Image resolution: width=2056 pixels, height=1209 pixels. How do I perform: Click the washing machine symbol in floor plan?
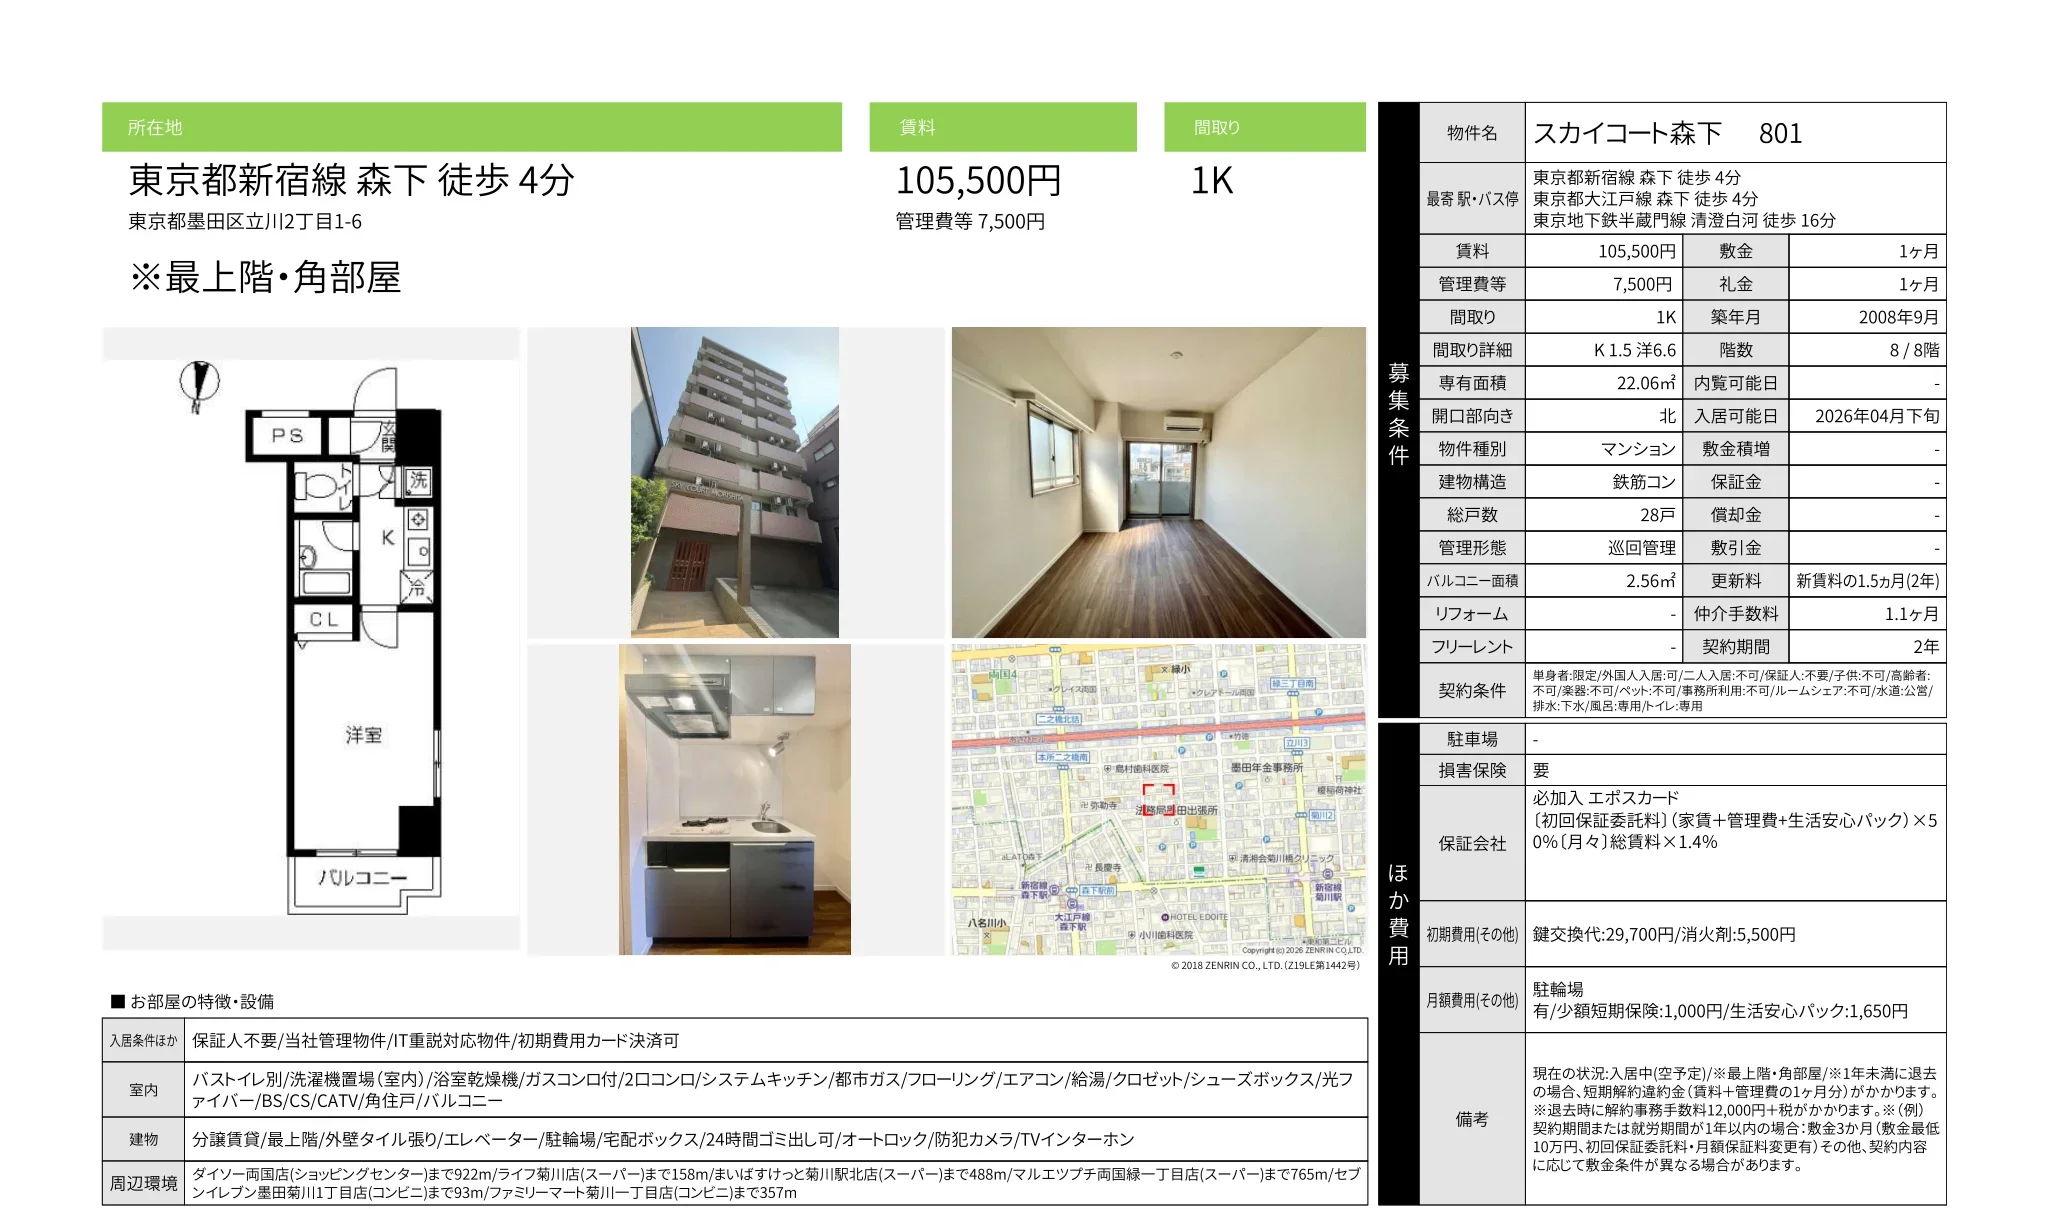(417, 480)
